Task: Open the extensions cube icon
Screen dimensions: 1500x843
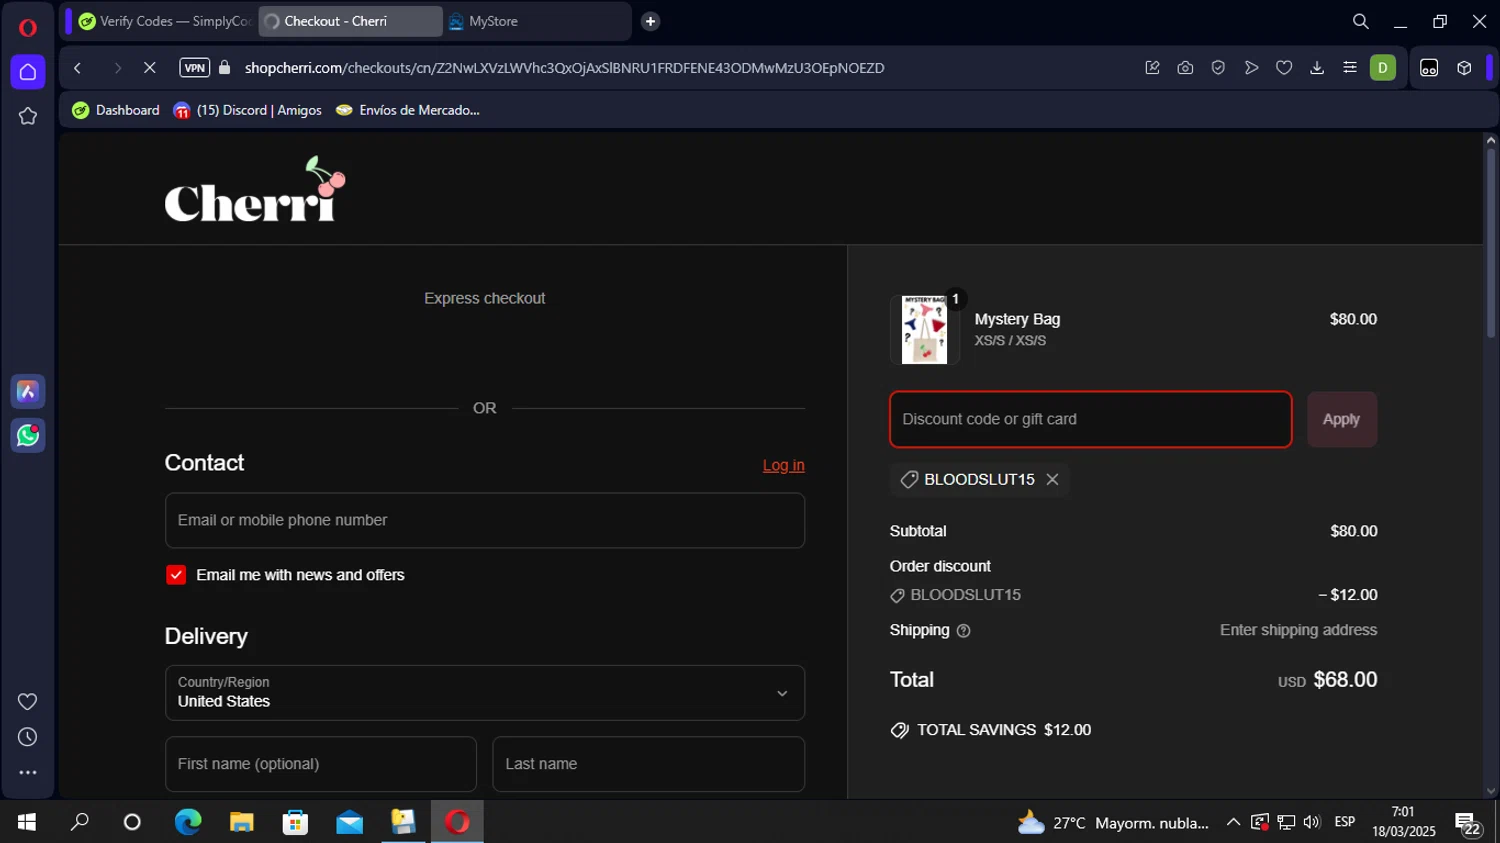Action: tap(1464, 68)
